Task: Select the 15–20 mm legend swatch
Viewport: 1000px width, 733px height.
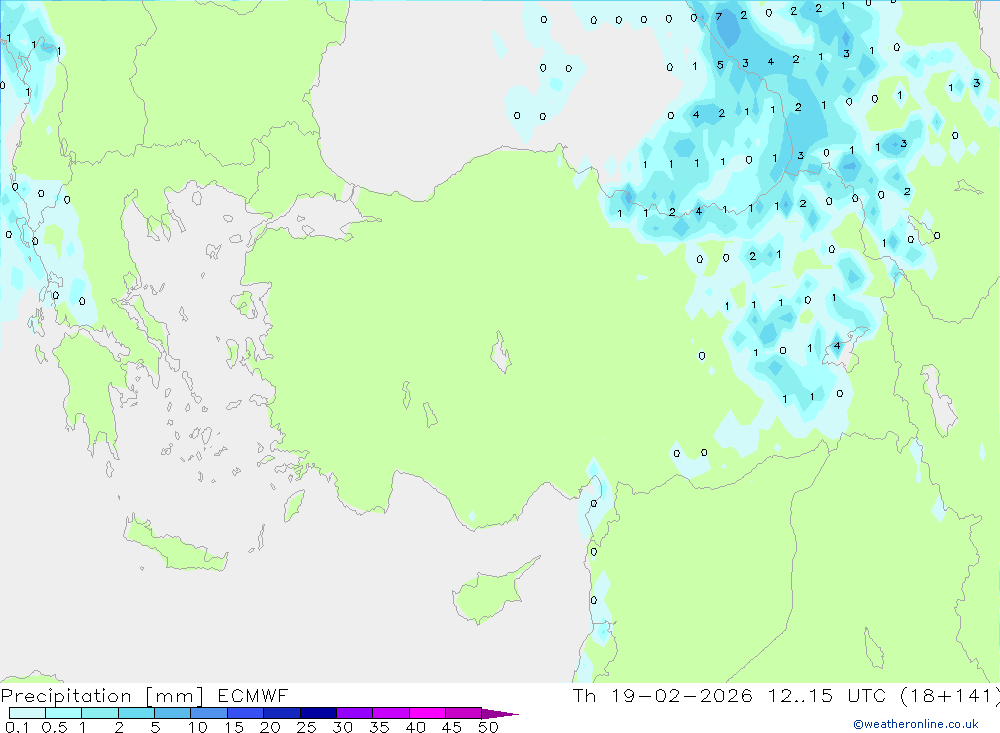Action: pos(246,713)
